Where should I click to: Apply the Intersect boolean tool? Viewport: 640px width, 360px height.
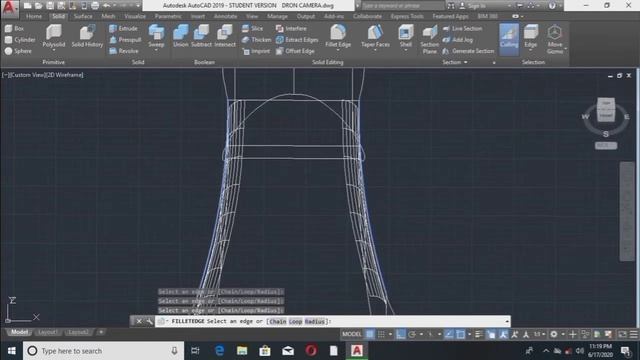225,36
